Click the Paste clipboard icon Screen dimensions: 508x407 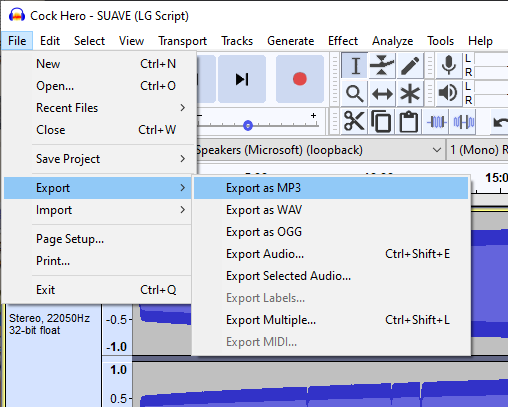point(409,122)
